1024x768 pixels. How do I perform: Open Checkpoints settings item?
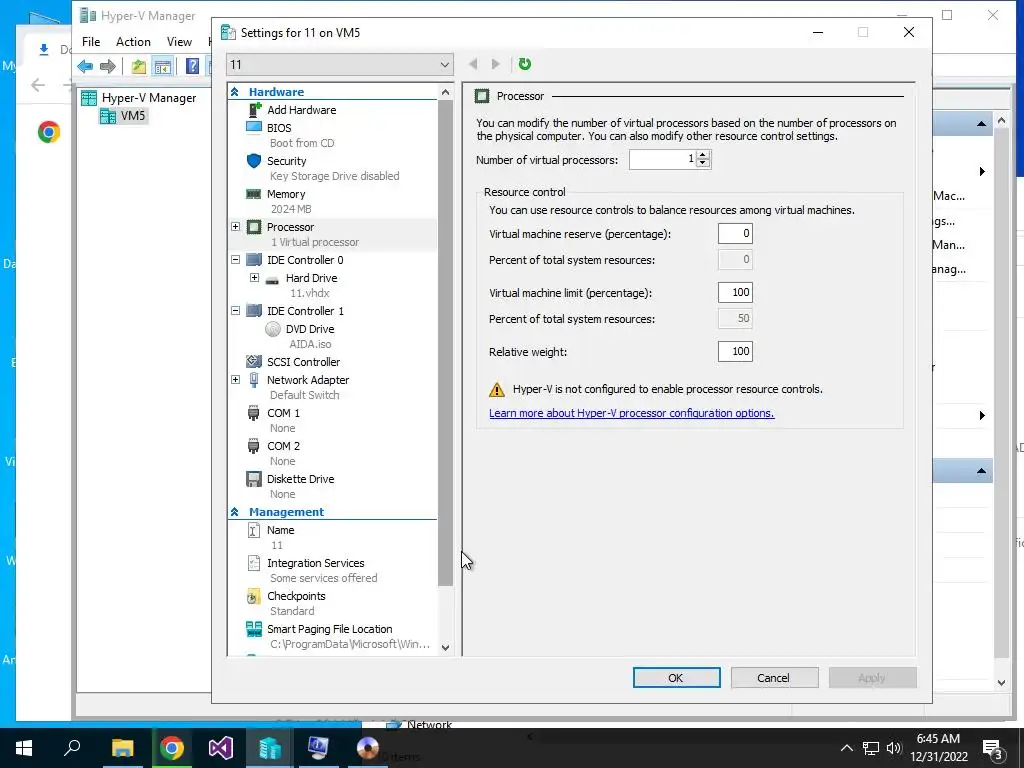296,596
